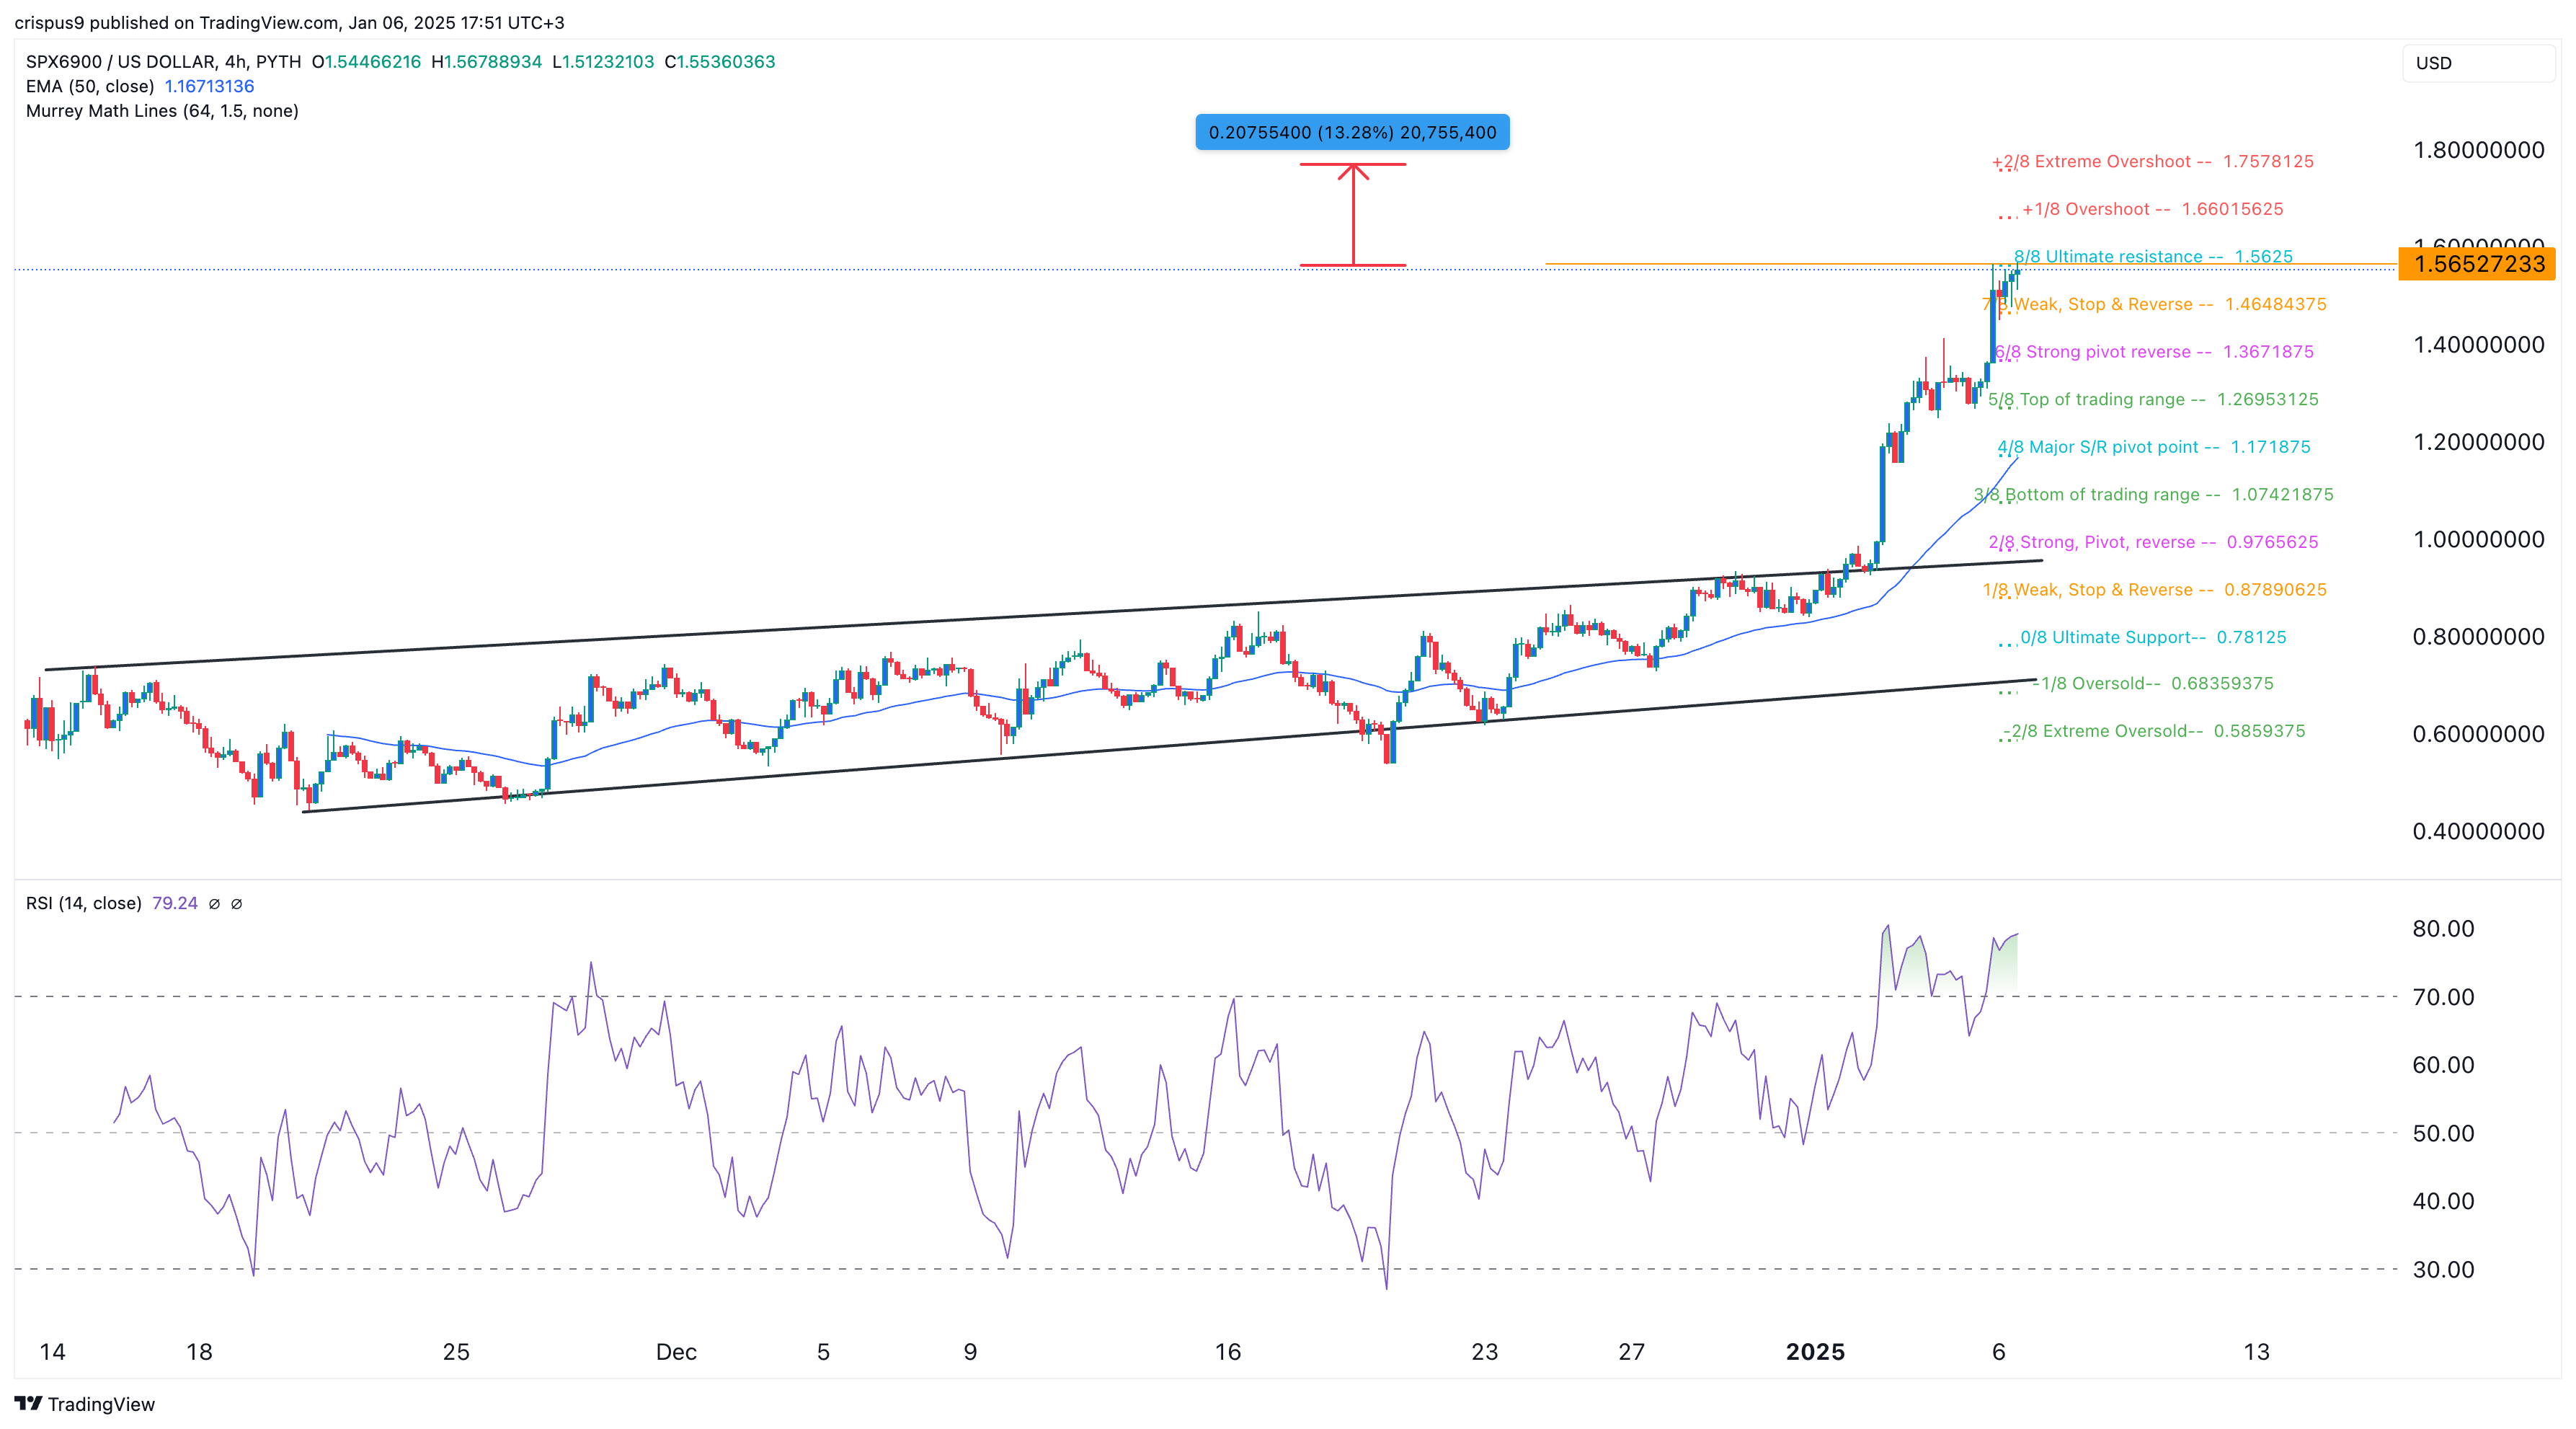Click the 0.60000000 price axis label
Screen dimensions: 2576x1429
[x=2478, y=735]
